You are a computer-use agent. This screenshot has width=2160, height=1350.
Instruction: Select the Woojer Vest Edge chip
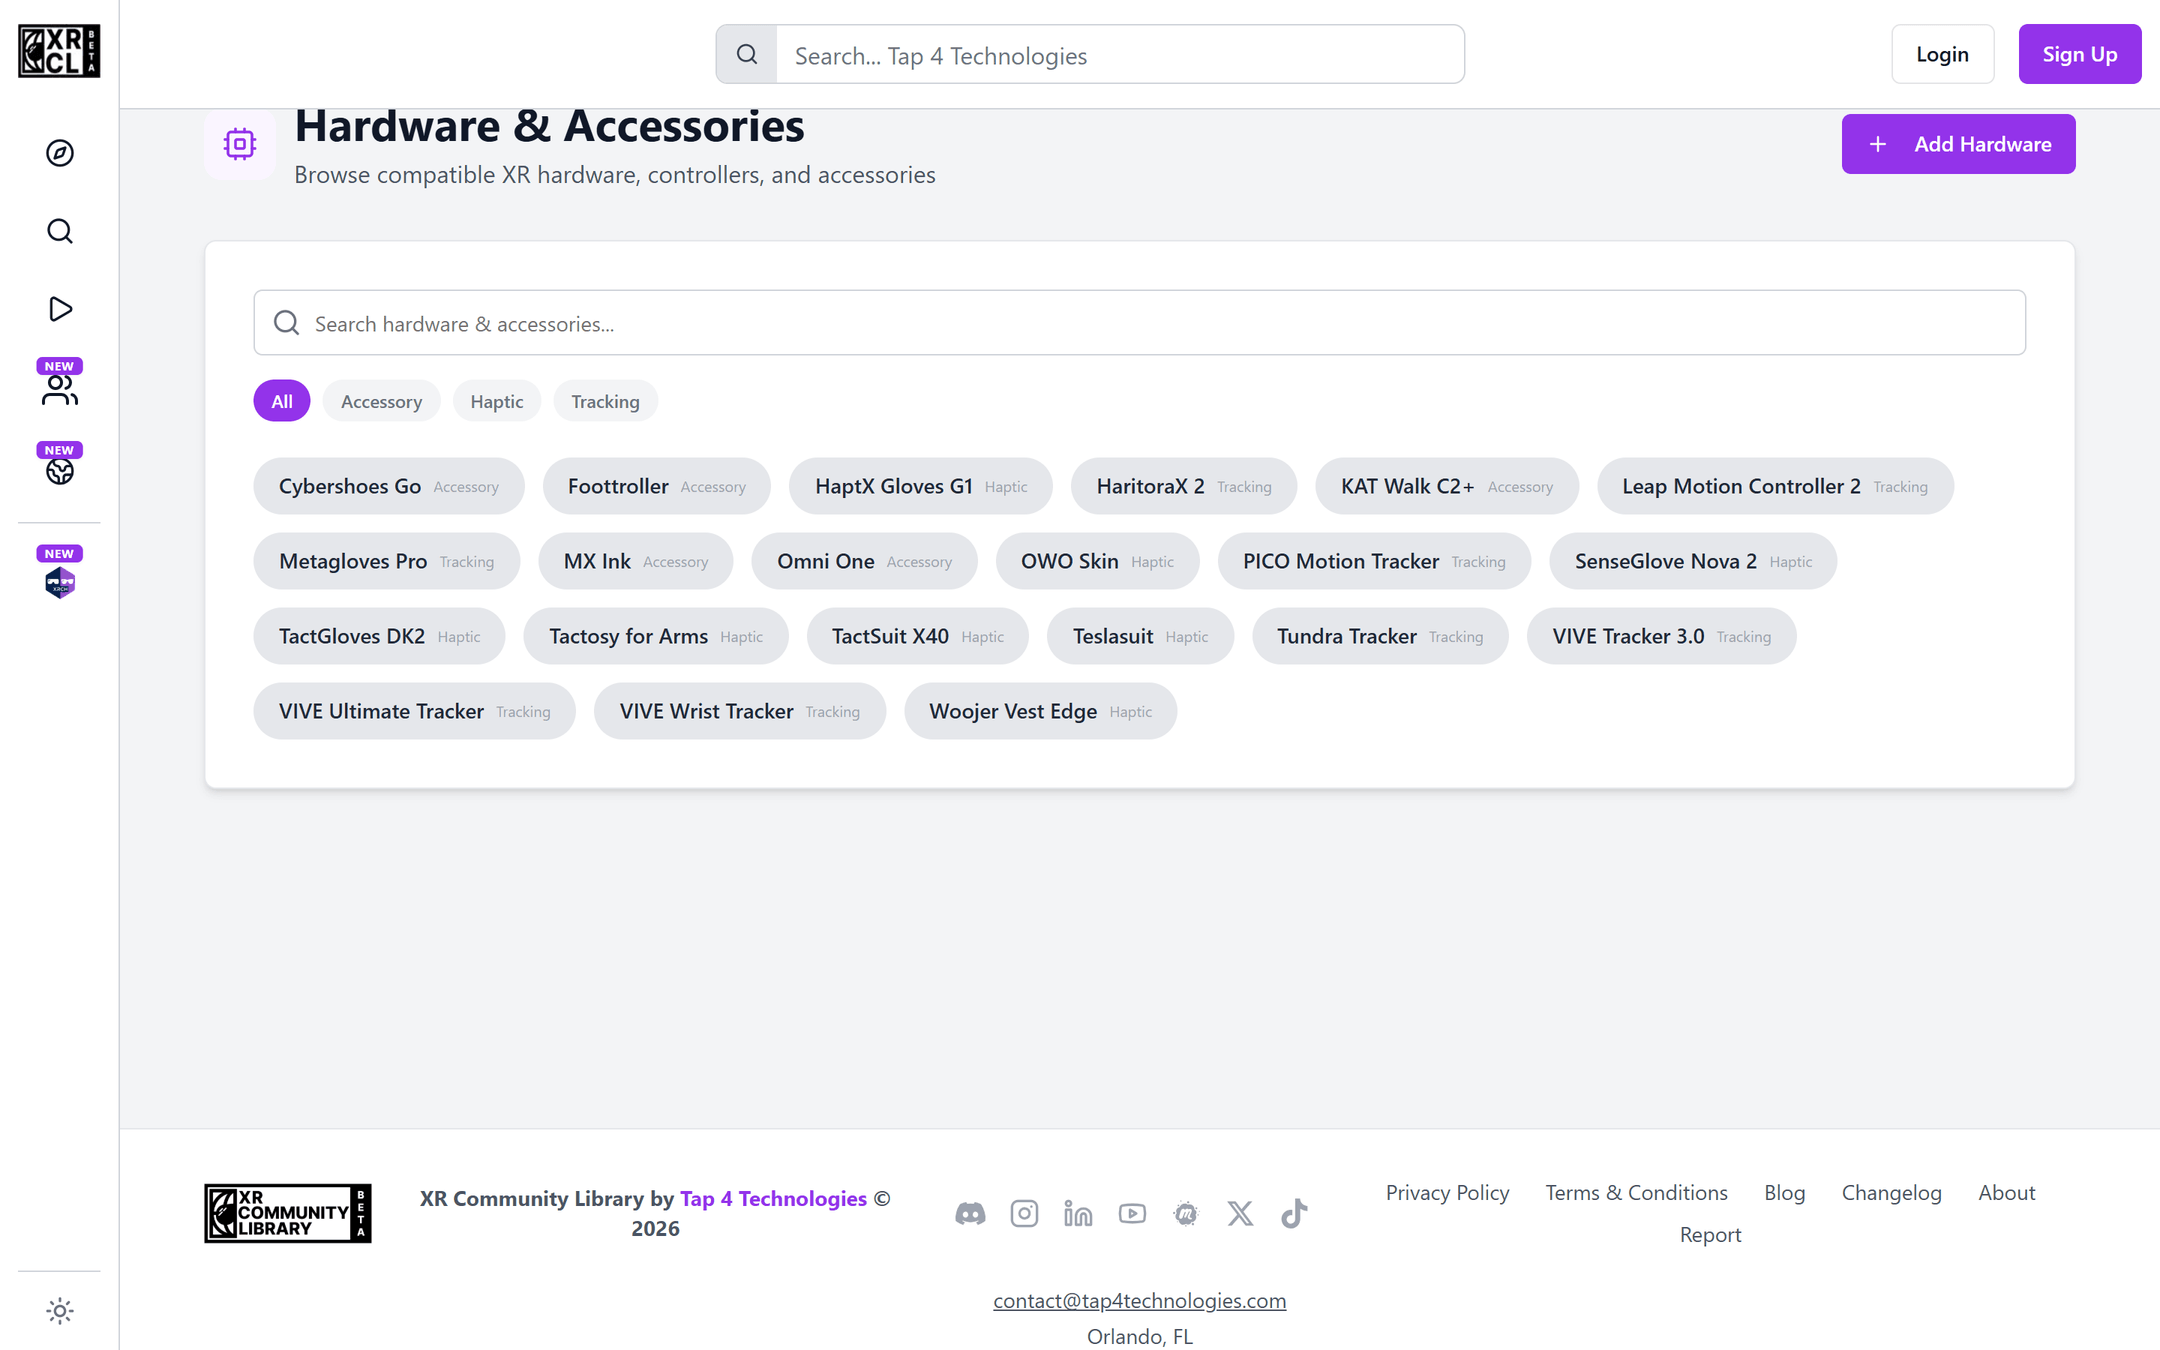tap(1040, 711)
